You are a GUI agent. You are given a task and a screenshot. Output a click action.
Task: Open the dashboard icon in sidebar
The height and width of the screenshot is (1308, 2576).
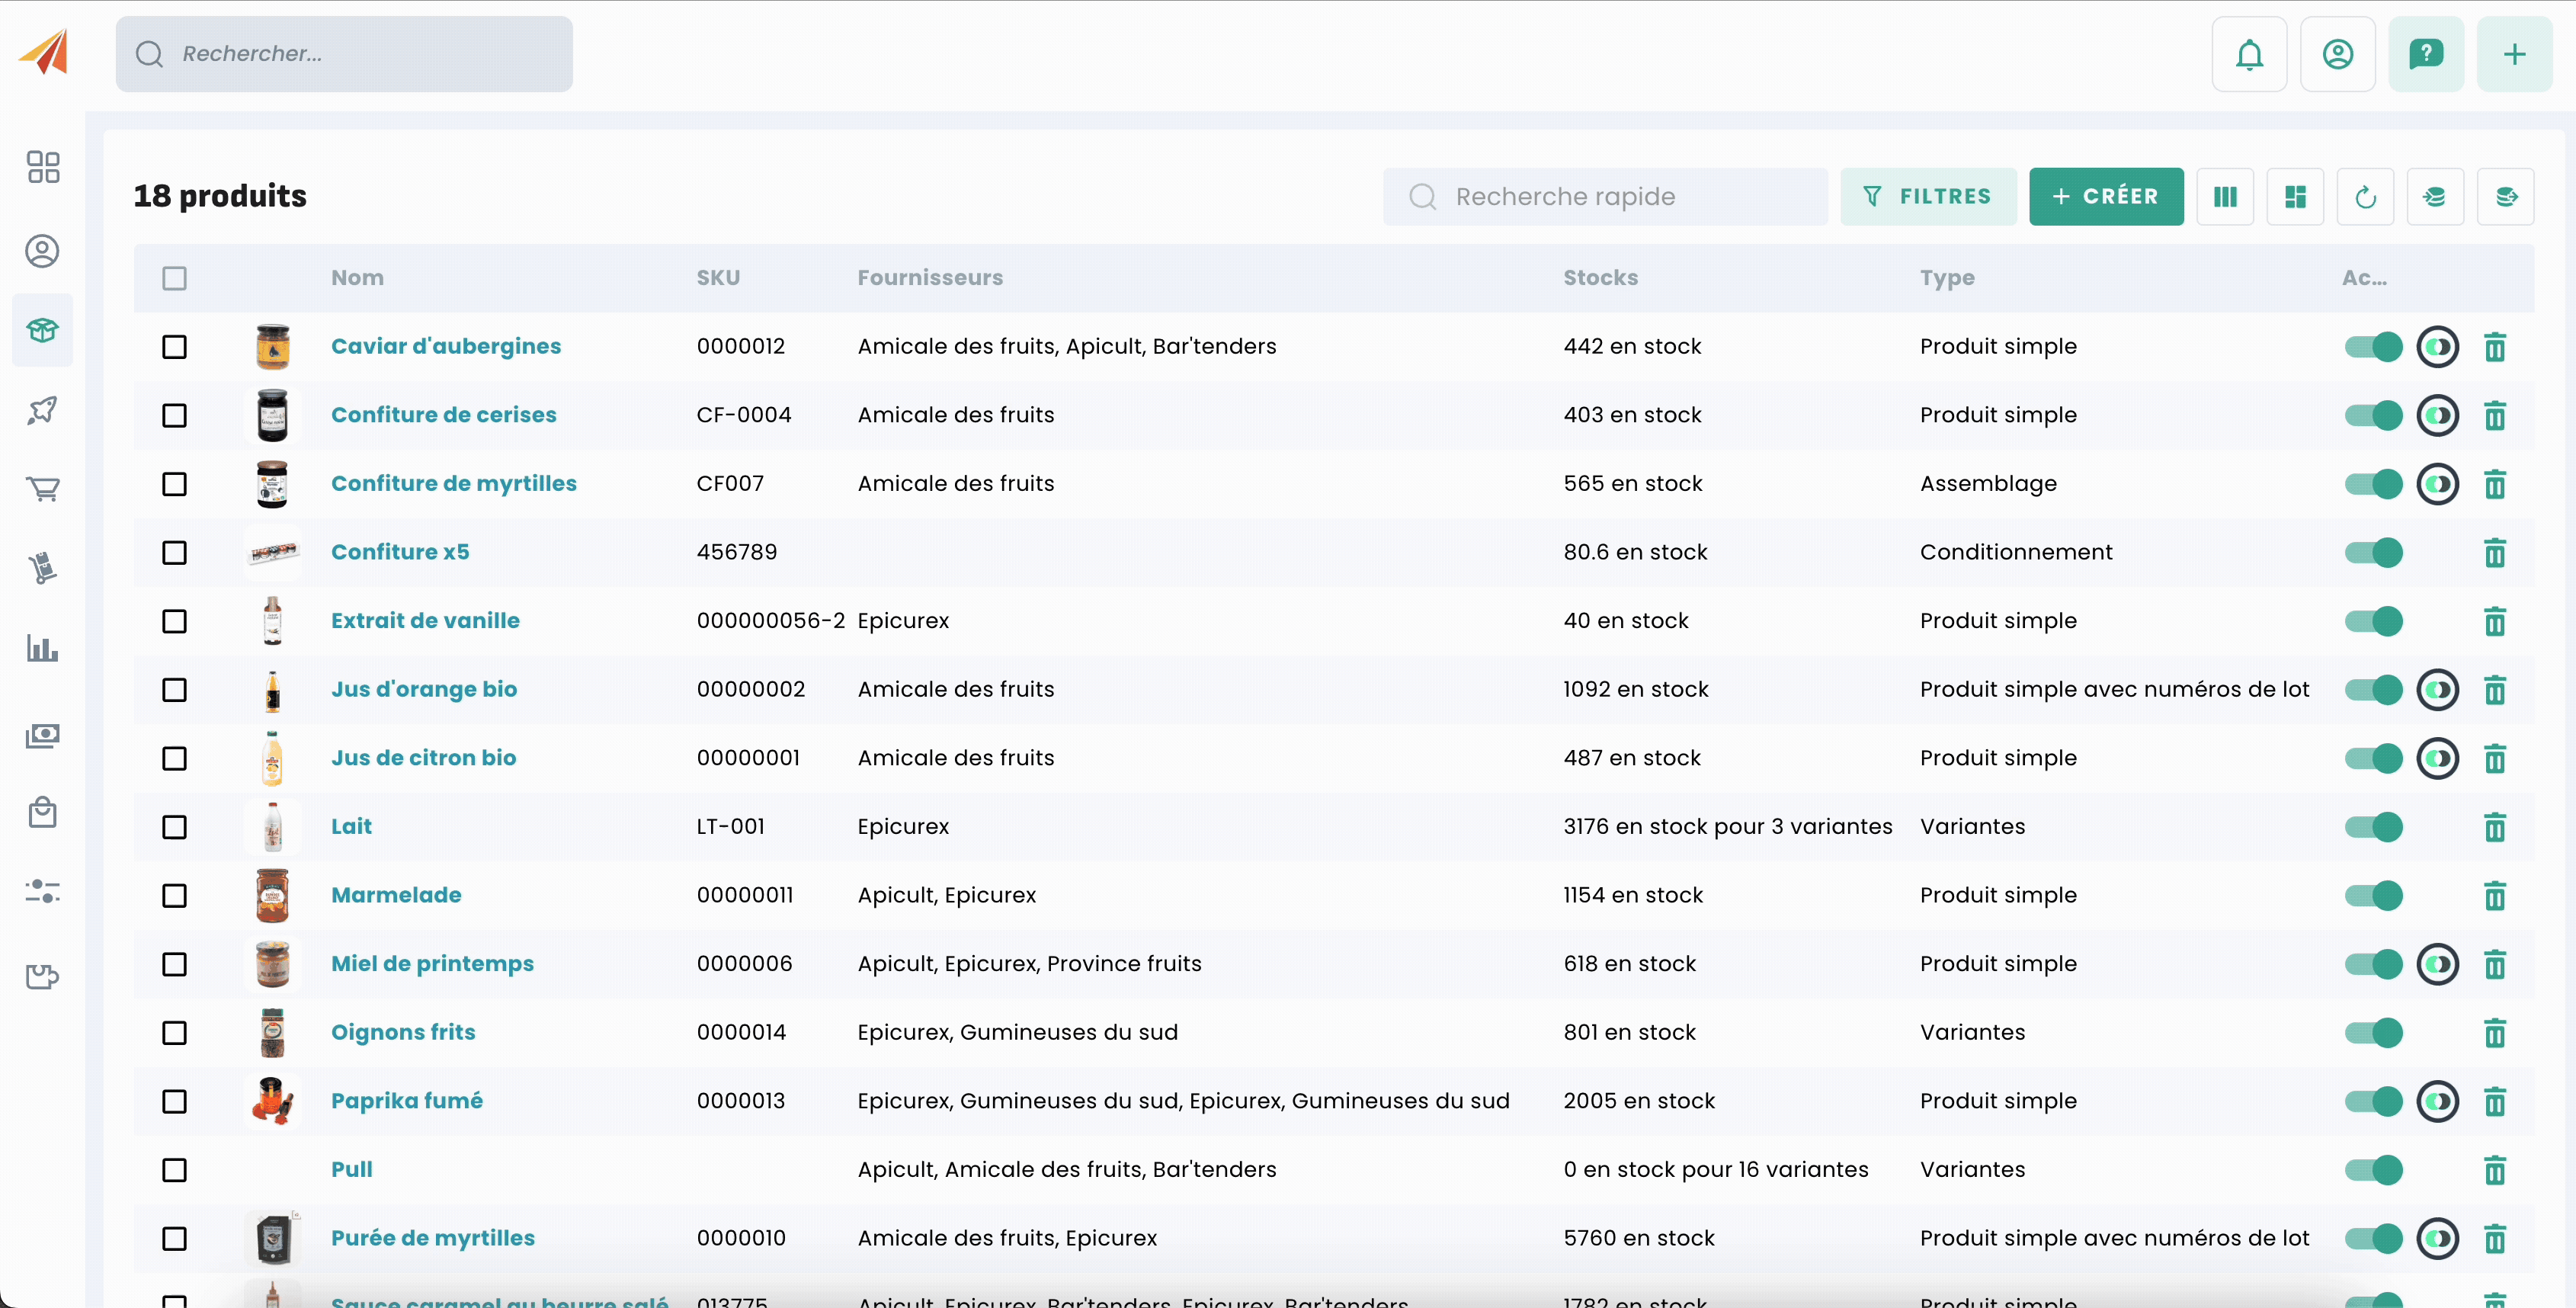point(43,167)
